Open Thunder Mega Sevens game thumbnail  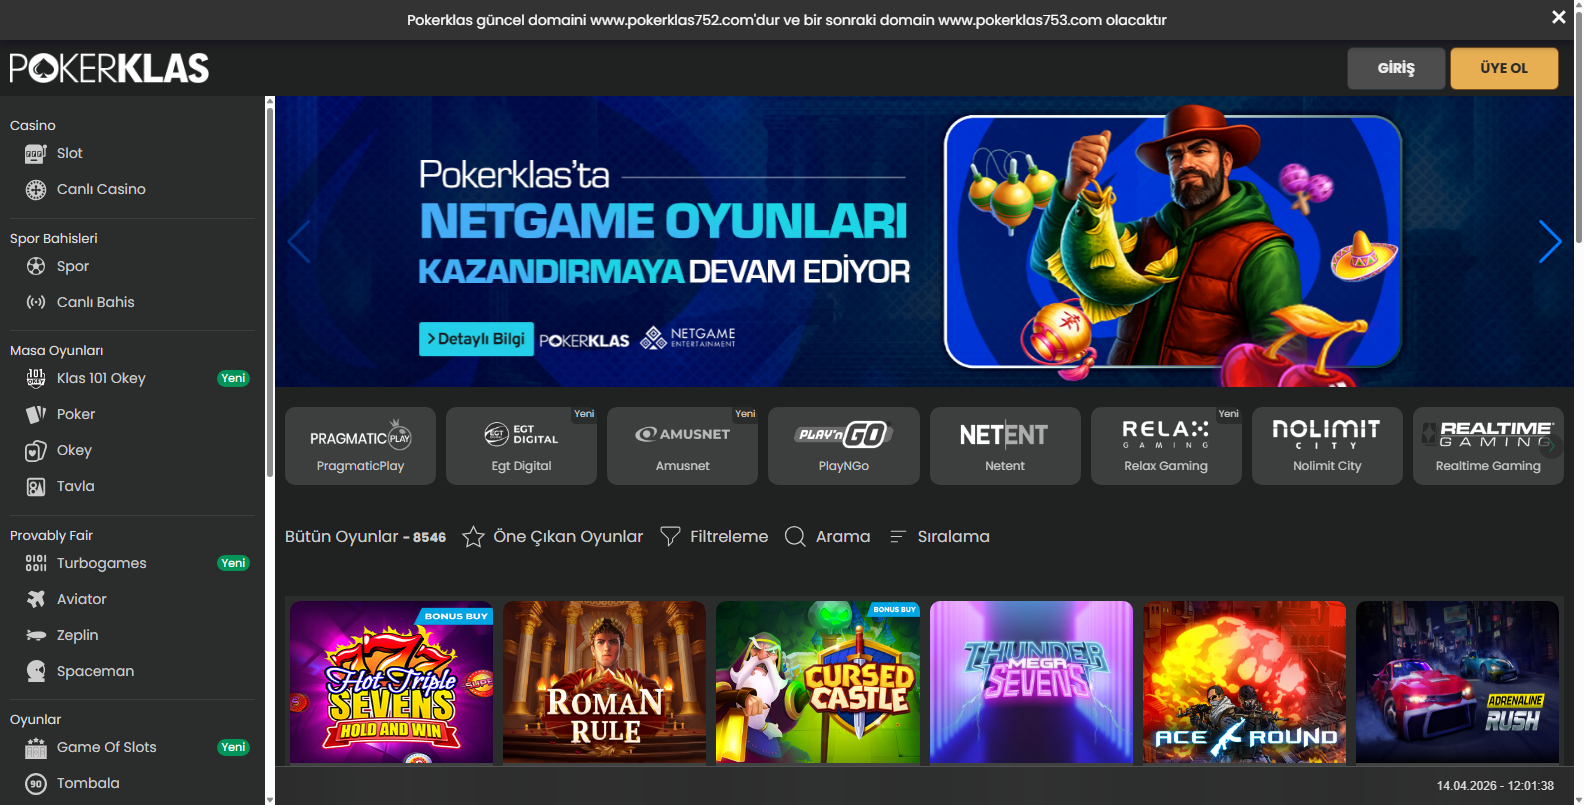click(1031, 682)
